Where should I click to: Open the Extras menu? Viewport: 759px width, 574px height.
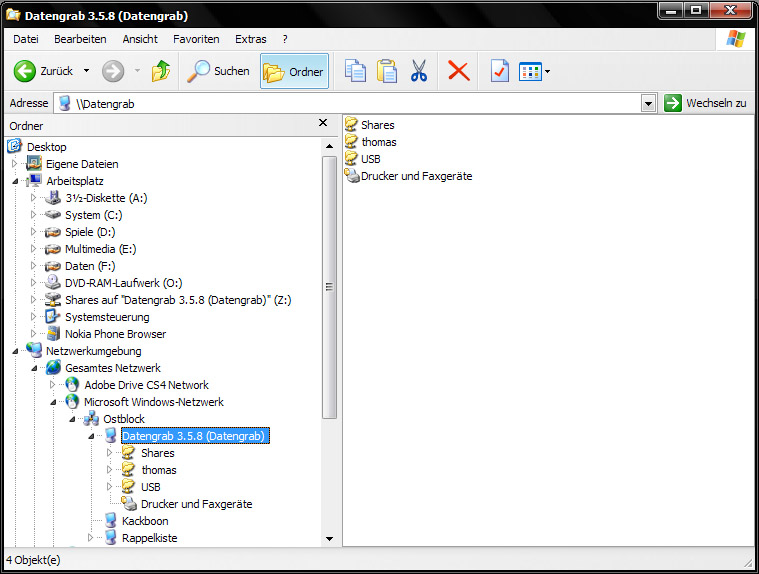[x=251, y=39]
